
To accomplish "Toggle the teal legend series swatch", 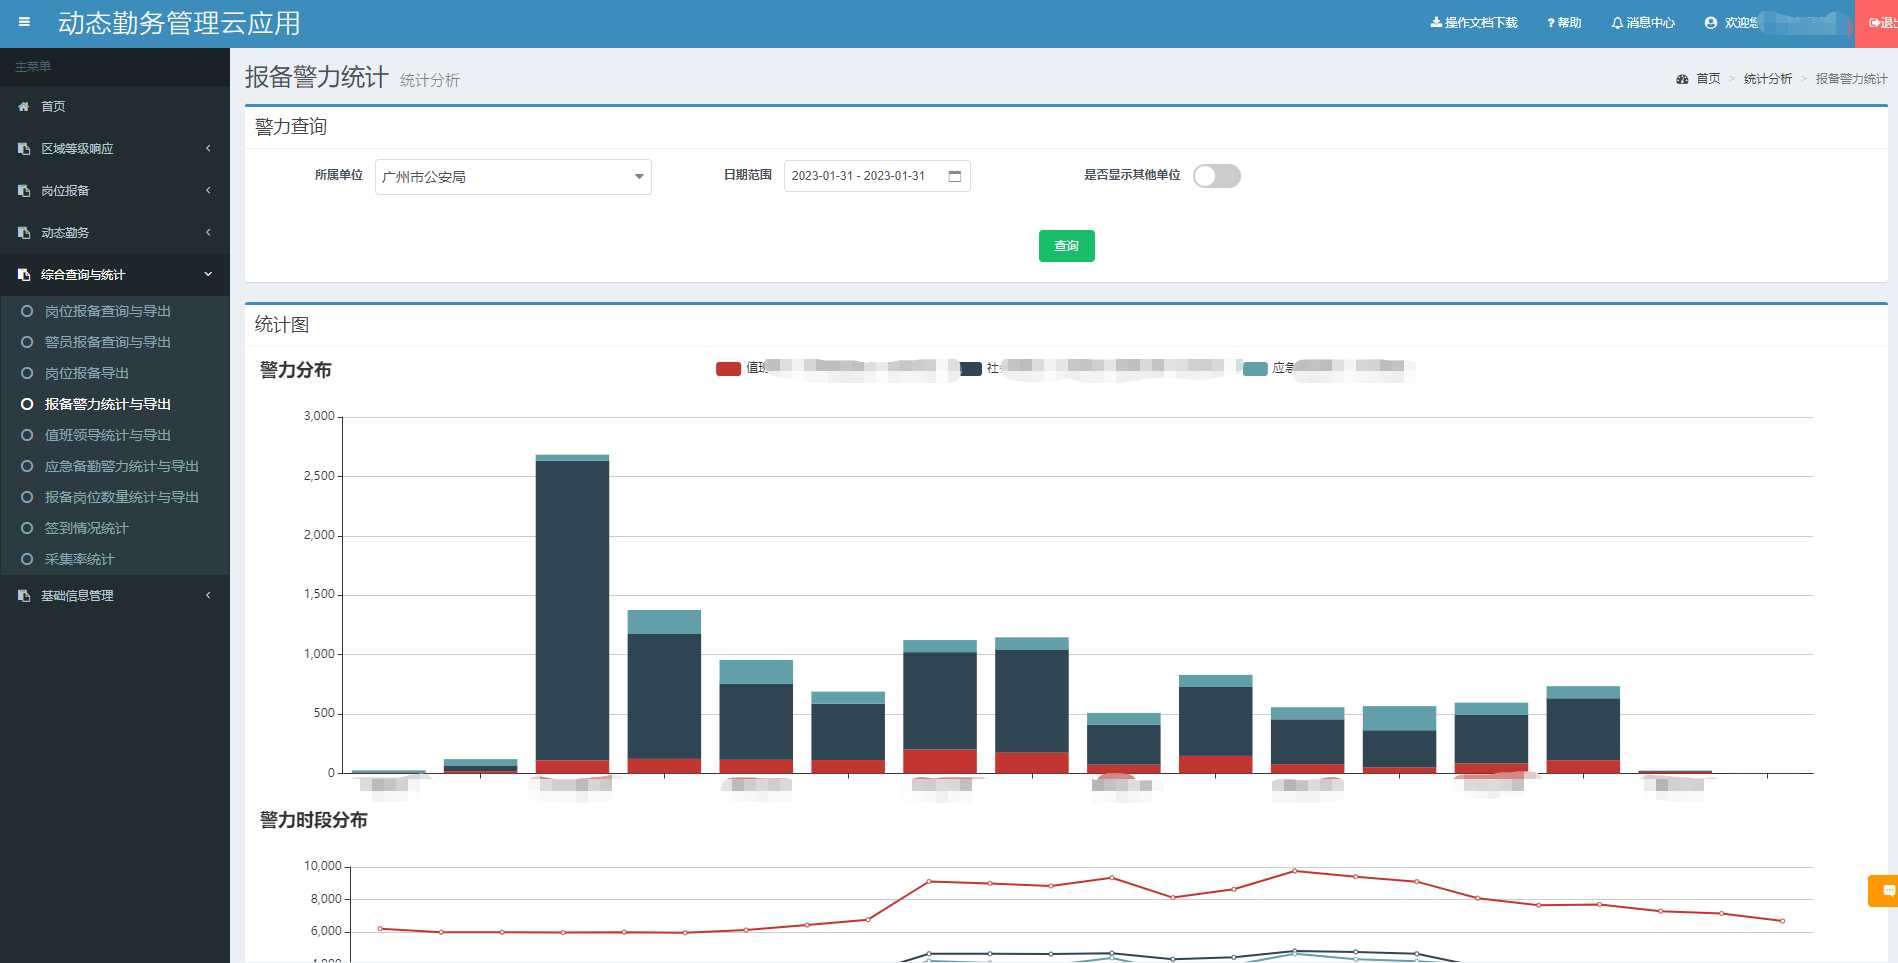I will point(1255,369).
